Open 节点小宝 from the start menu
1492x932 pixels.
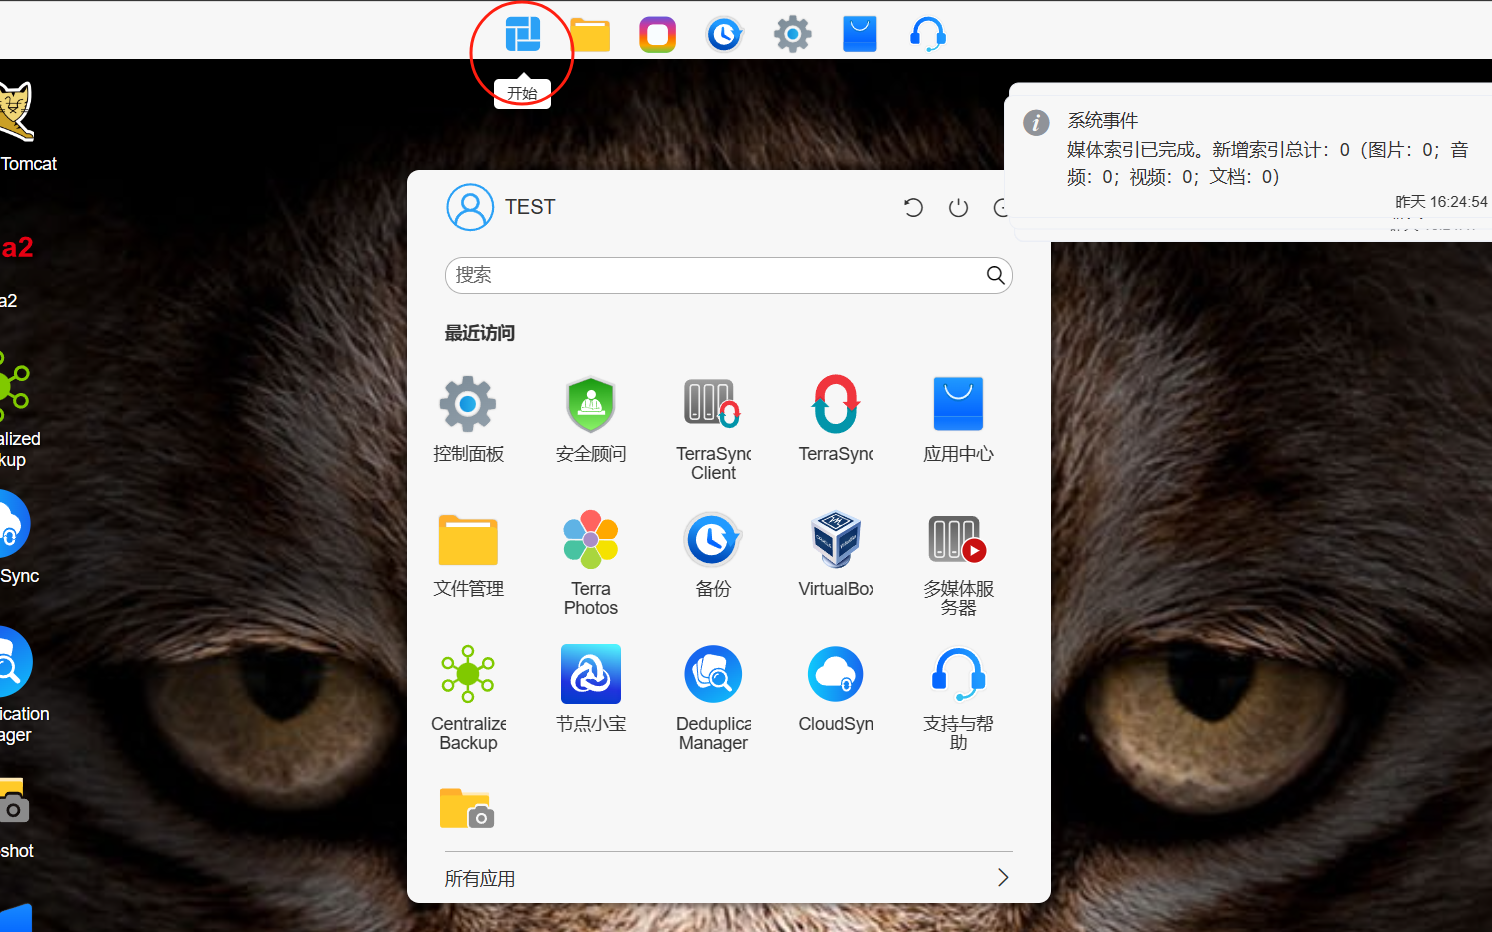(591, 689)
